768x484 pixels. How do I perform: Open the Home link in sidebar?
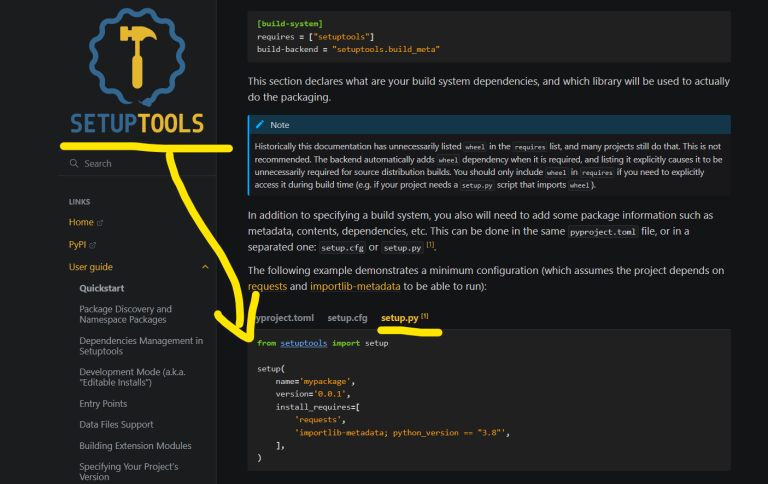coord(80,222)
